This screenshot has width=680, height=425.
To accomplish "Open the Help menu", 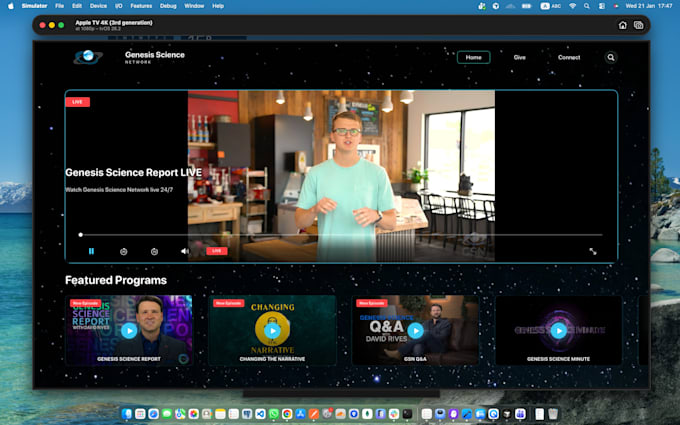I will tap(218, 6).
